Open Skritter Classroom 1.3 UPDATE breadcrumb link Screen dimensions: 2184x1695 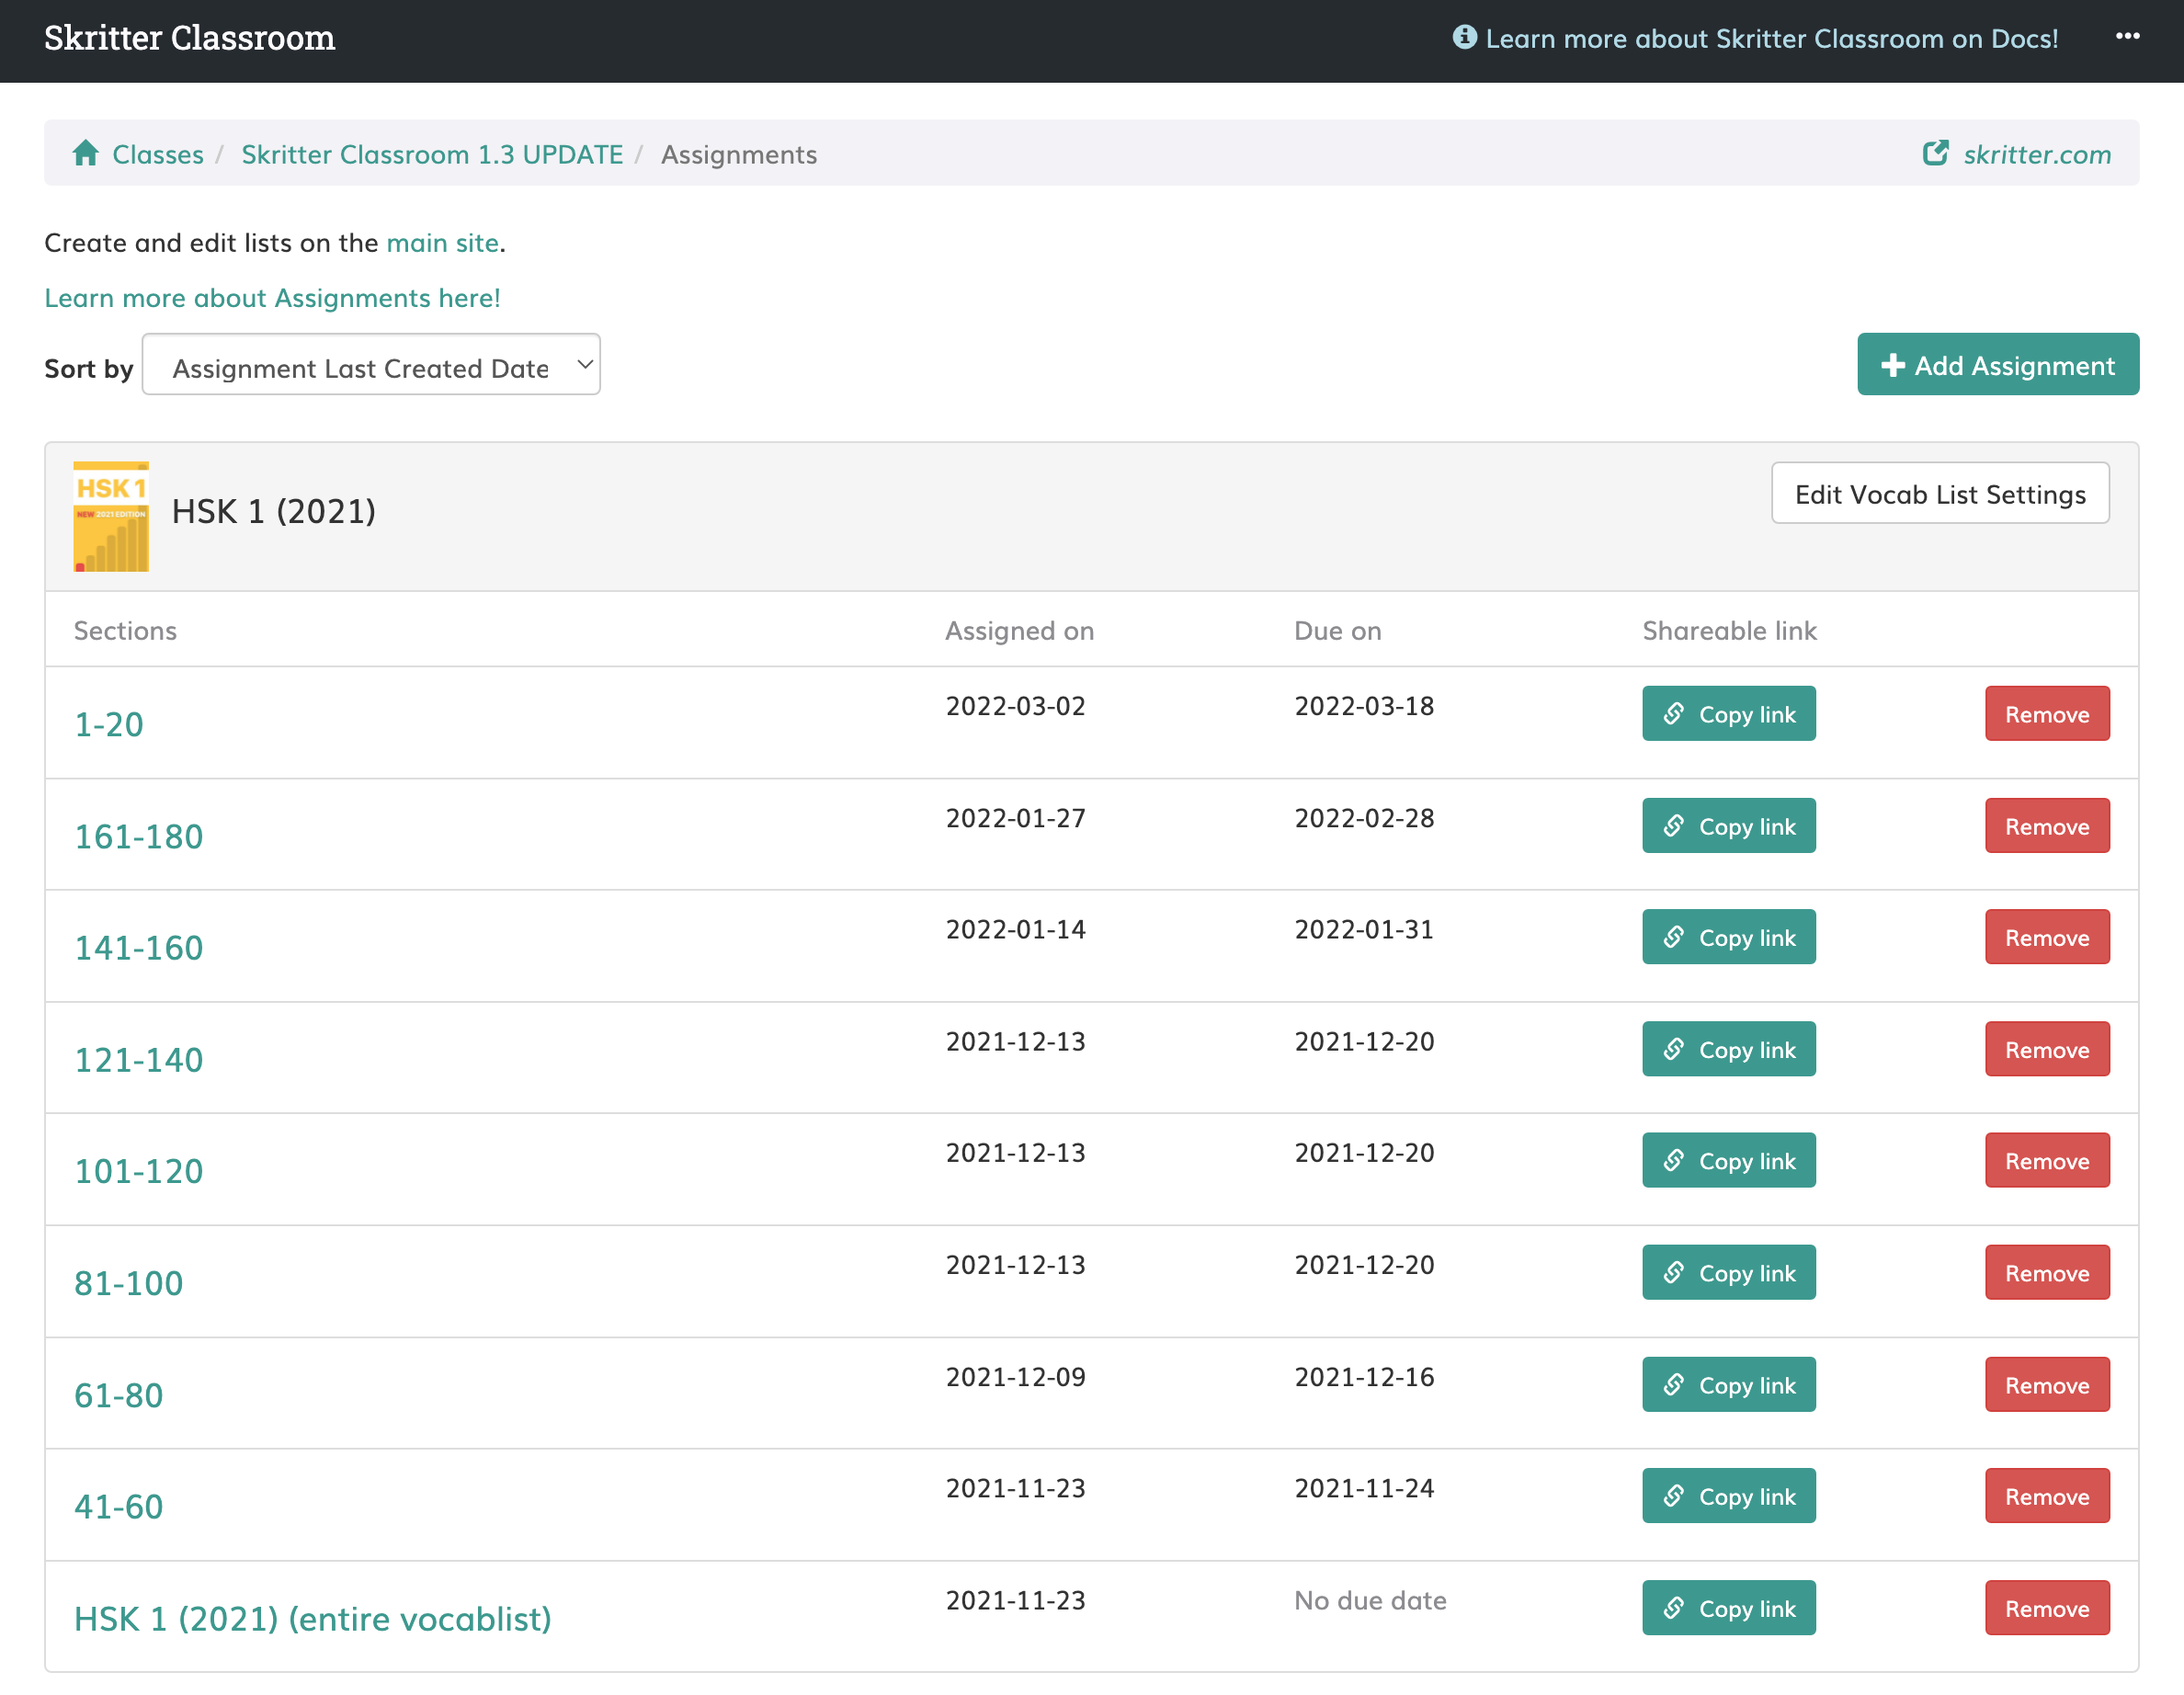pyautogui.click(x=432, y=154)
